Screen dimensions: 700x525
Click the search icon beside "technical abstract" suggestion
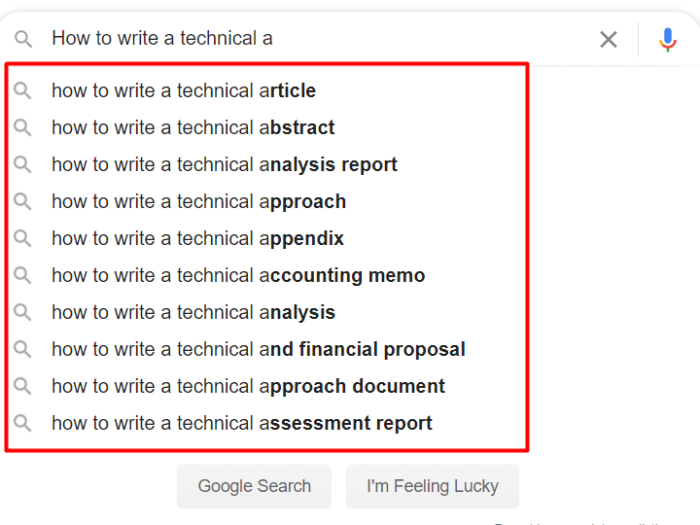coord(23,128)
